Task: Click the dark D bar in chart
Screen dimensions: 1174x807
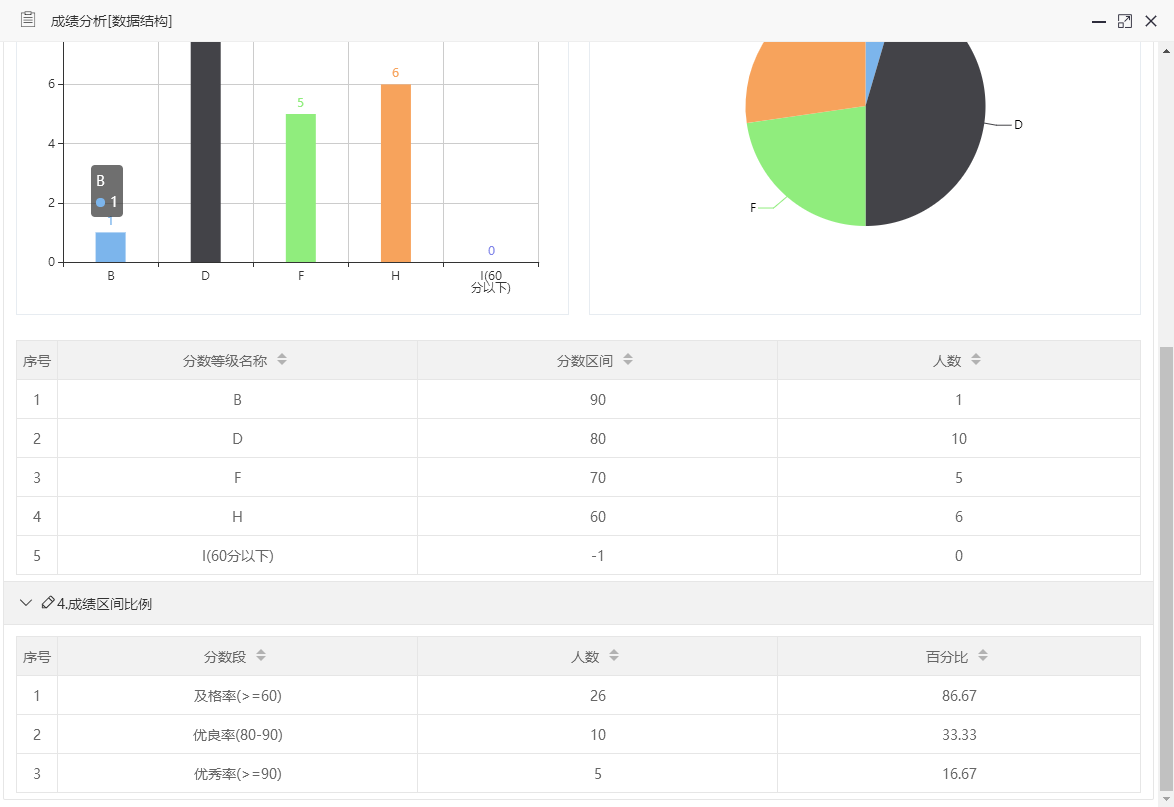Action: 206,152
